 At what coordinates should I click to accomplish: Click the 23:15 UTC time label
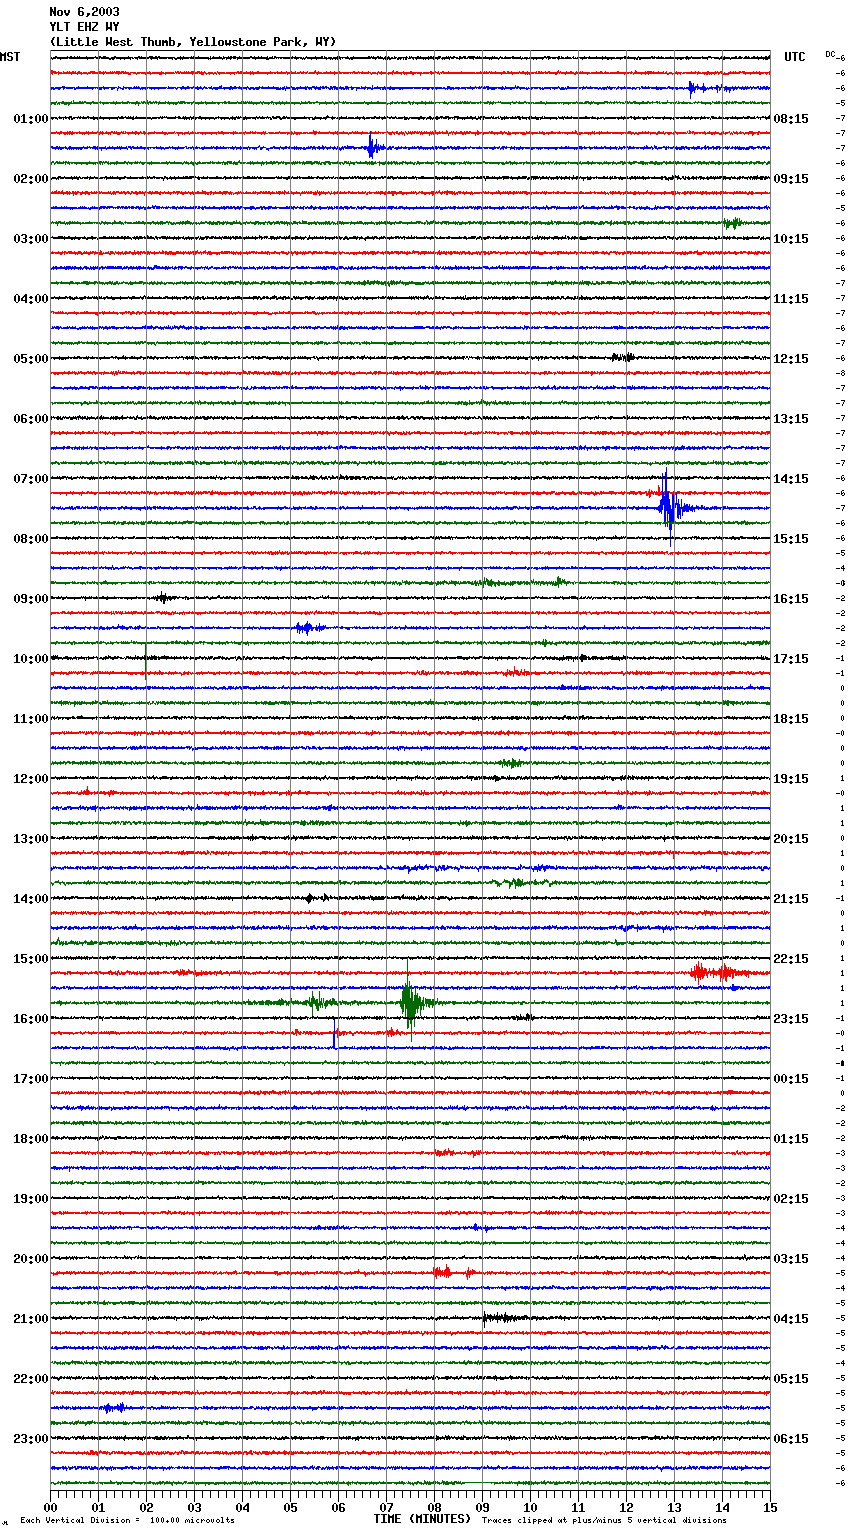click(x=791, y=1019)
